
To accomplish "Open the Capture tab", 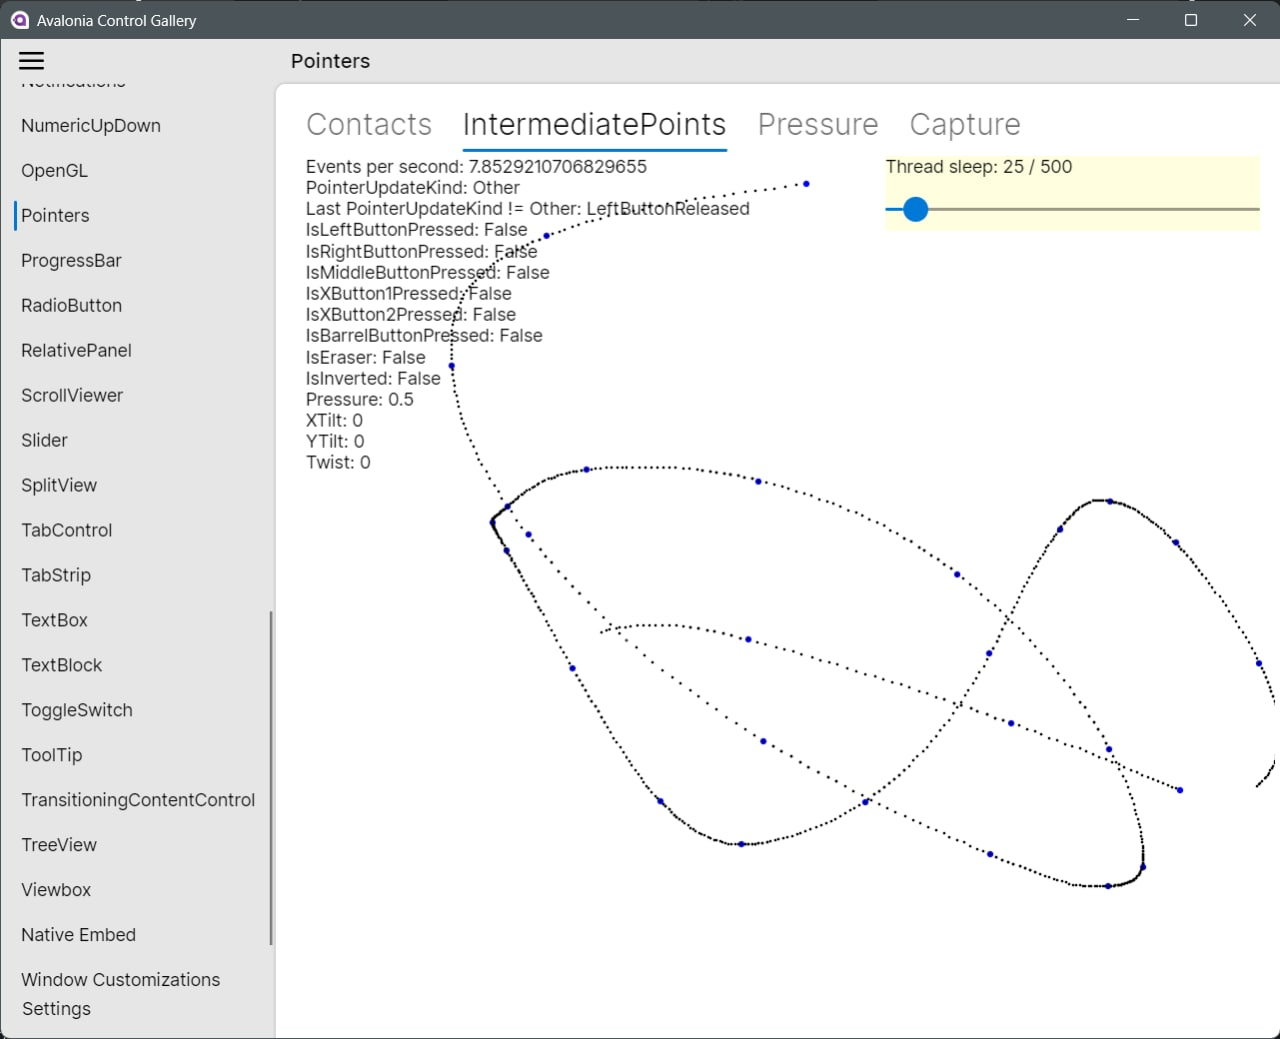I will point(964,124).
